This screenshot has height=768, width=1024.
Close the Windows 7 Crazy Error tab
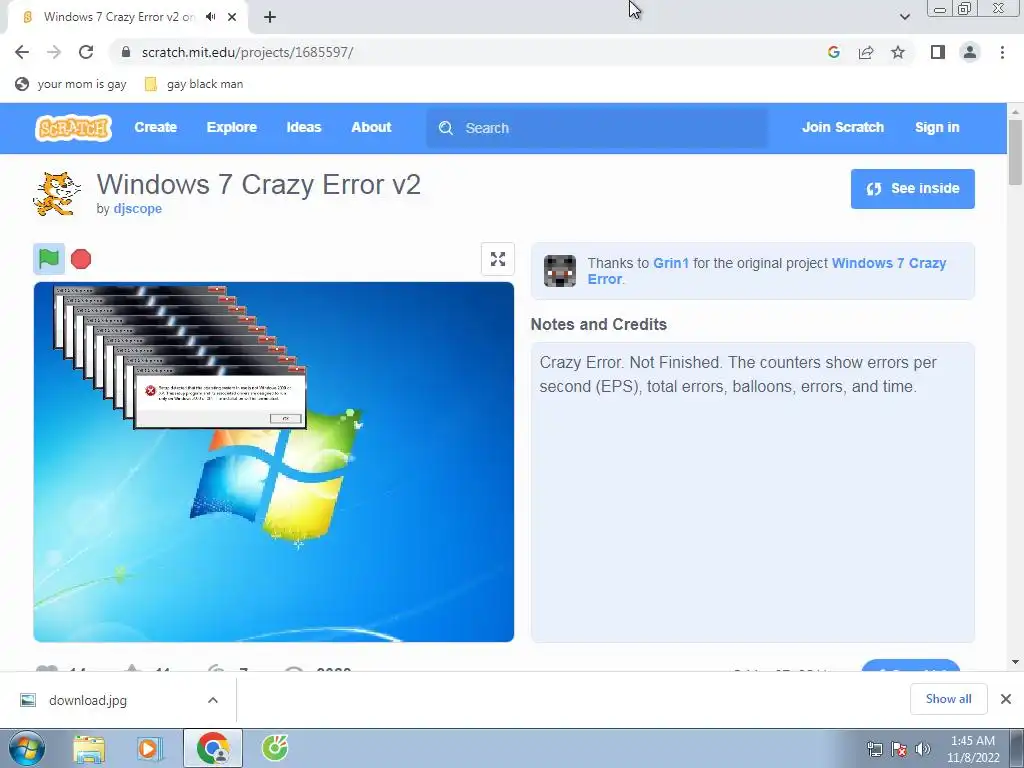pyautogui.click(x=232, y=17)
